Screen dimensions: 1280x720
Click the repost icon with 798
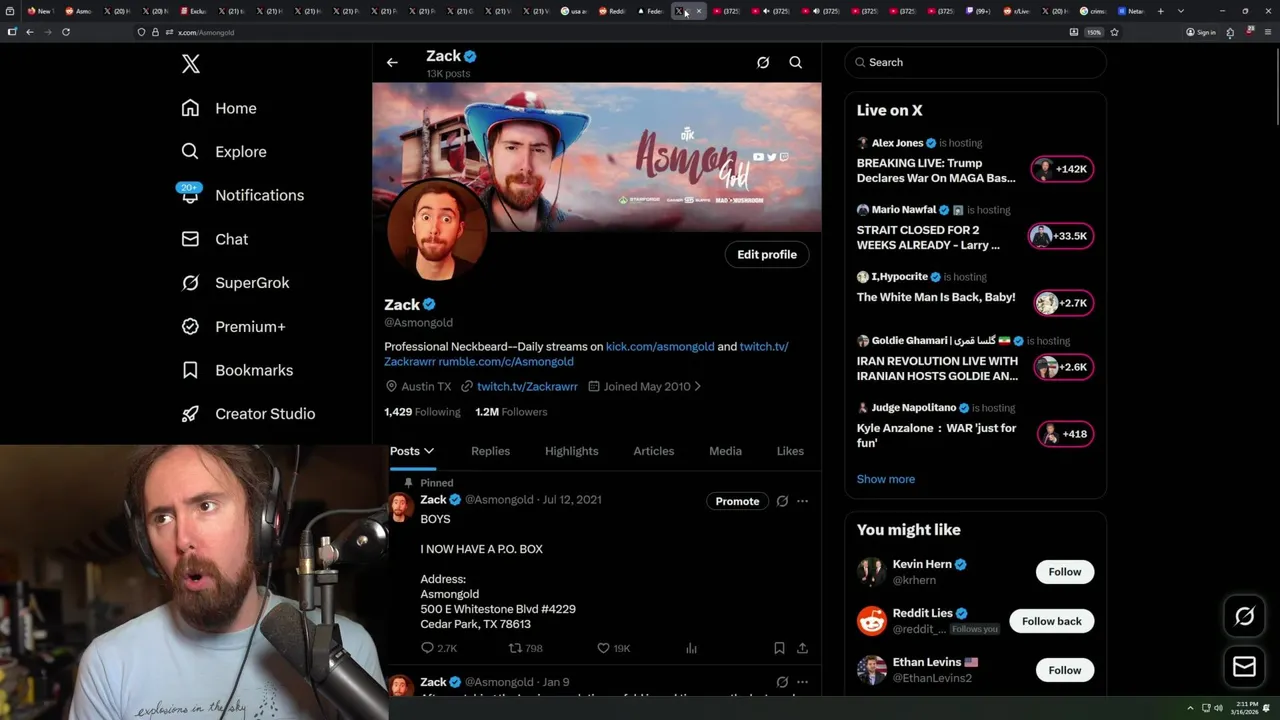tap(515, 648)
